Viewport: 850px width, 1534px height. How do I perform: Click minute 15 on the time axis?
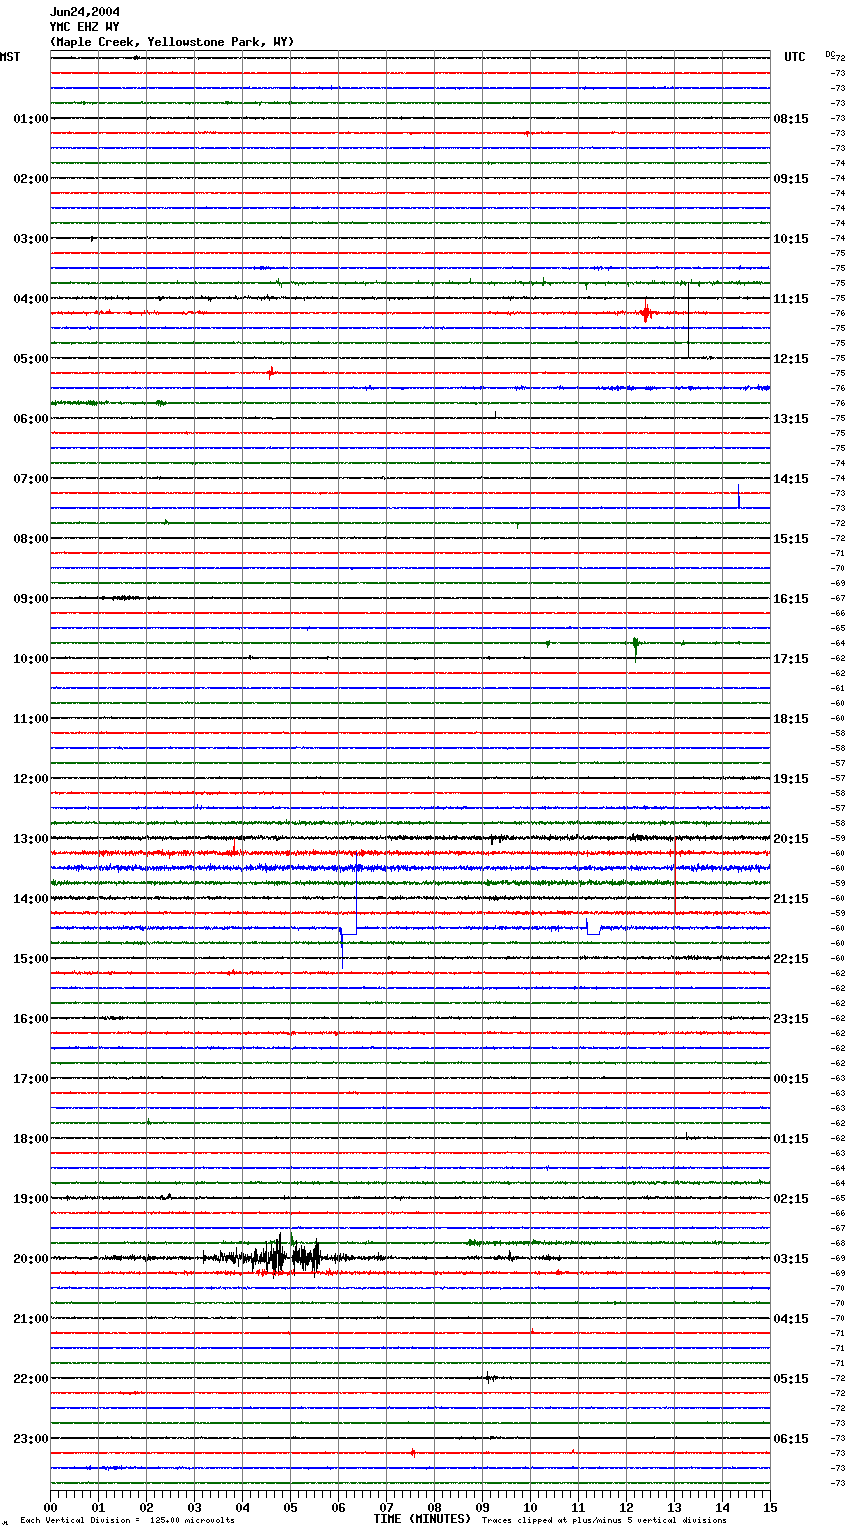770,1507
